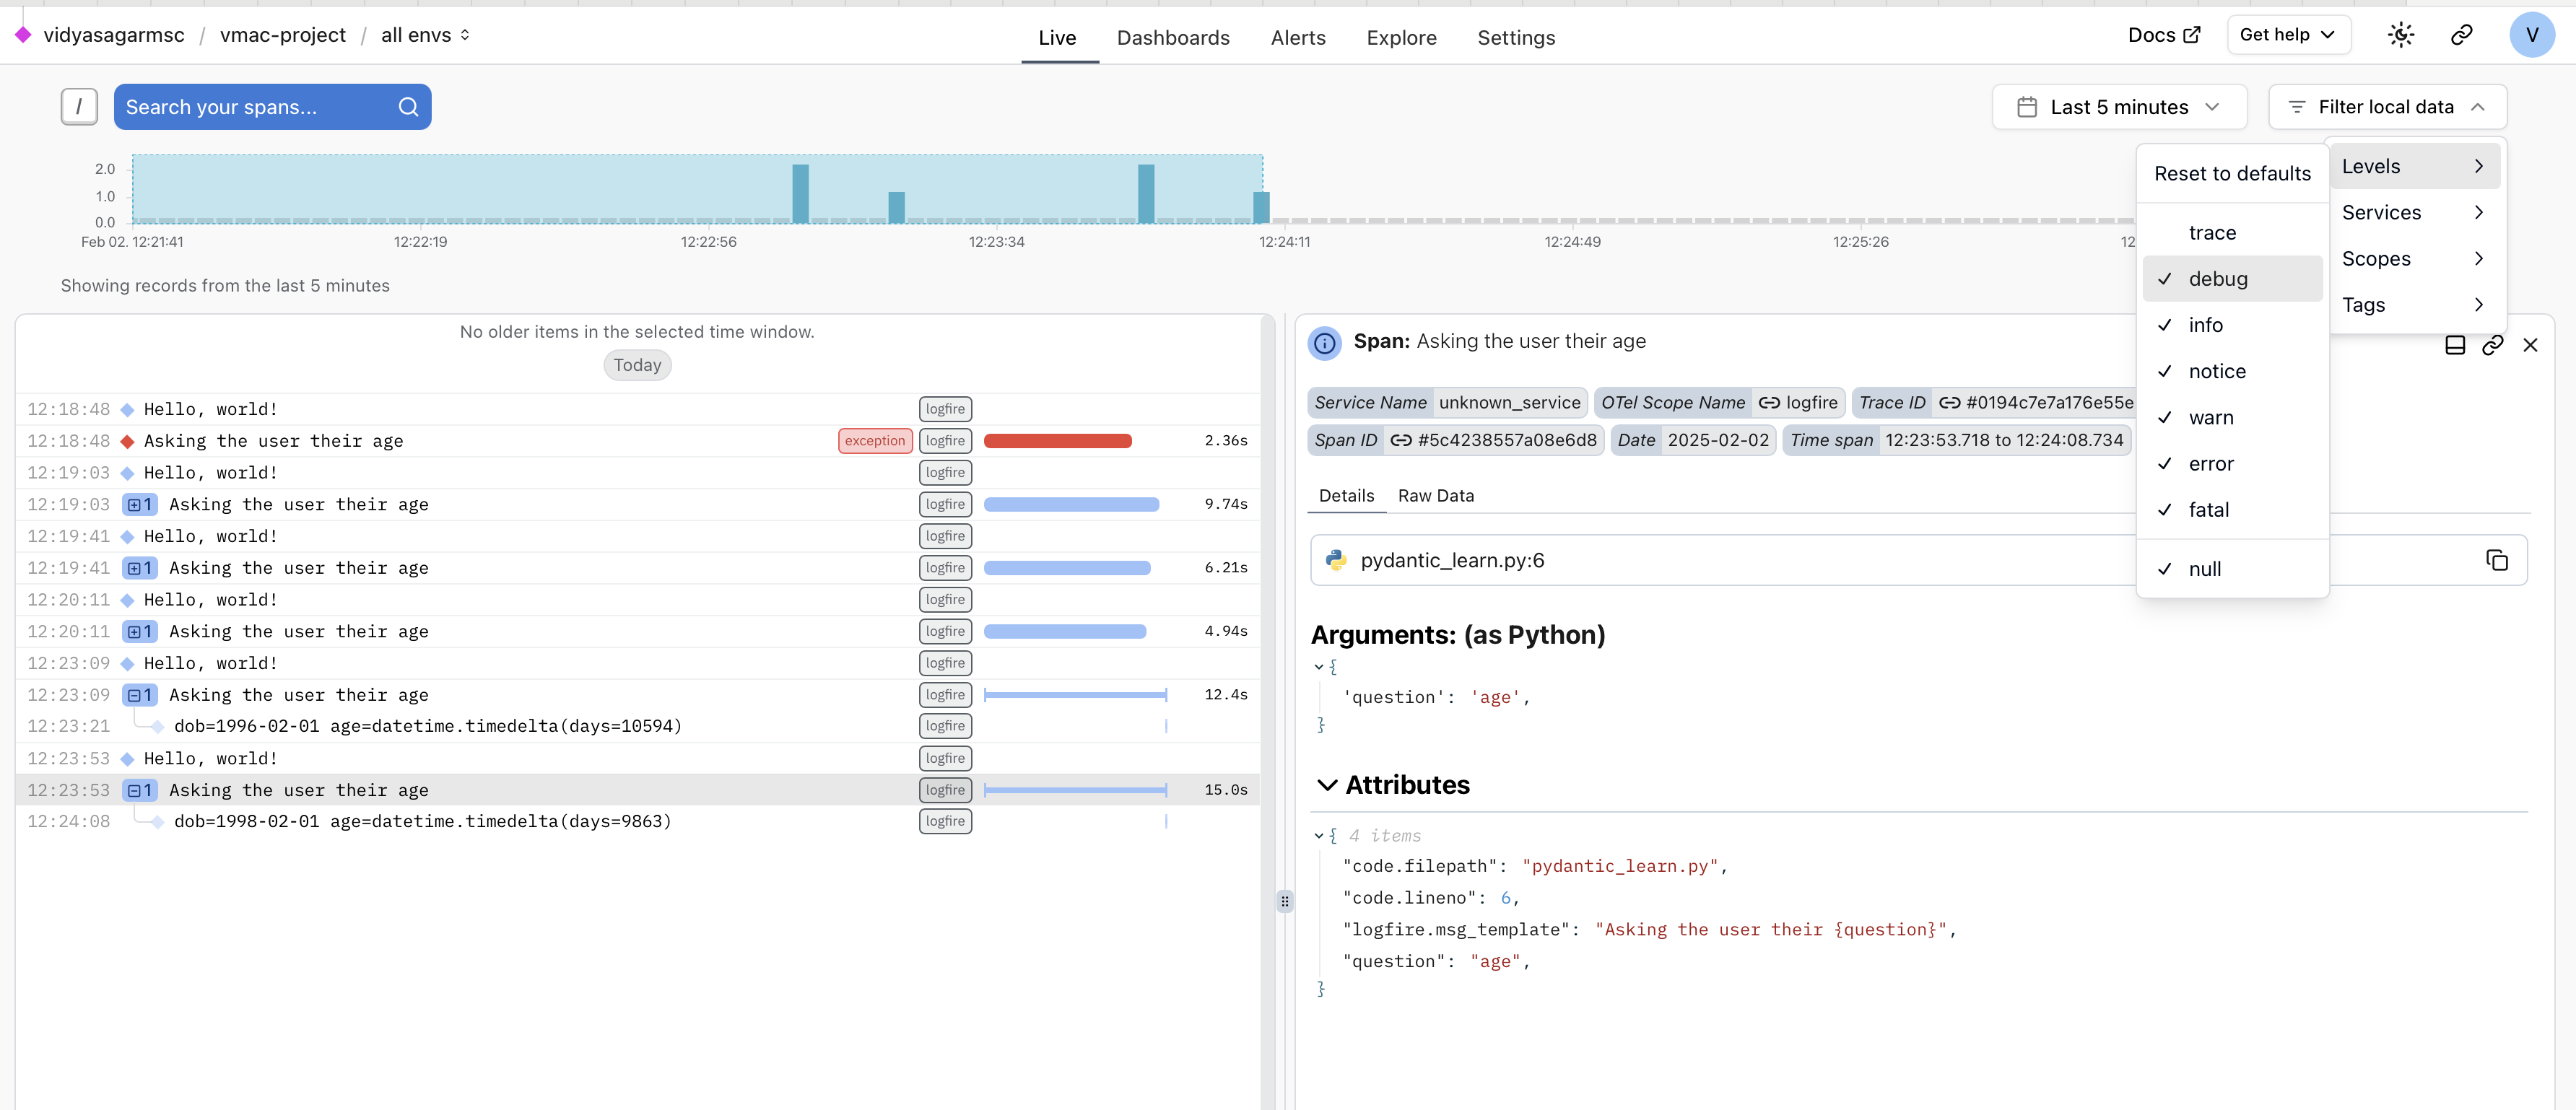Switch to the Raw Data tab
Image resolution: width=2576 pixels, height=1110 pixels.
tap(1435, 496)
